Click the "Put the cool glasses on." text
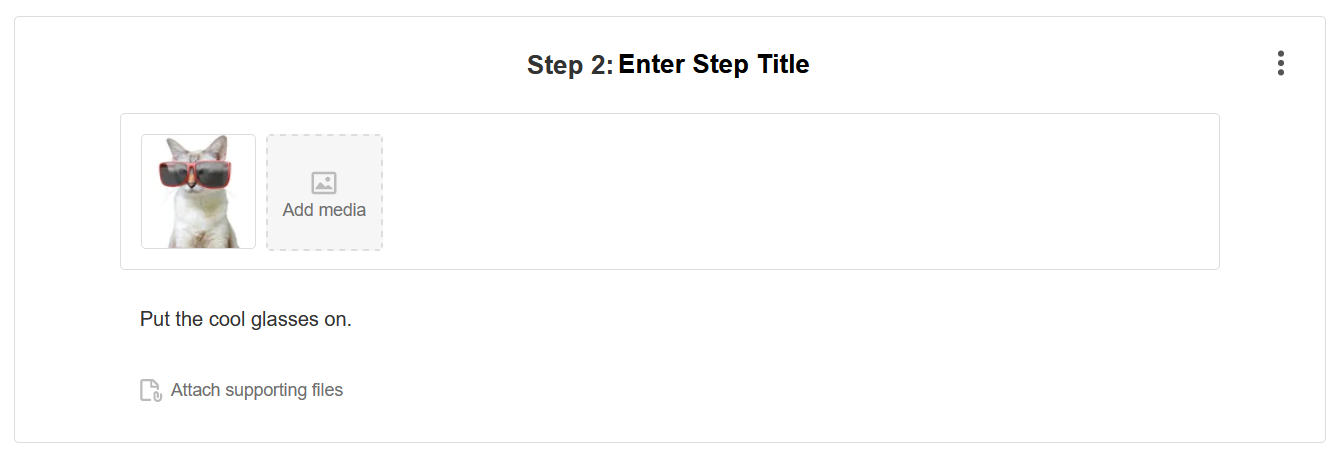The width and height of the screenshot is (1340, 466). tap(246, 320)
